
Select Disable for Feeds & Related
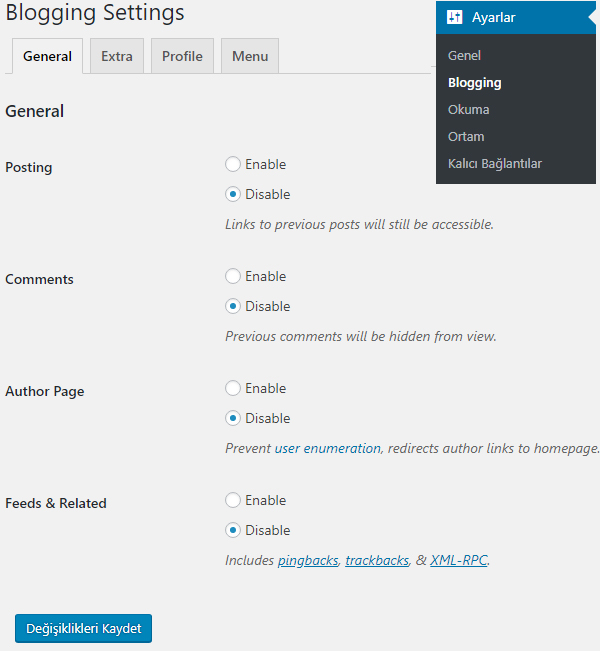233,530
